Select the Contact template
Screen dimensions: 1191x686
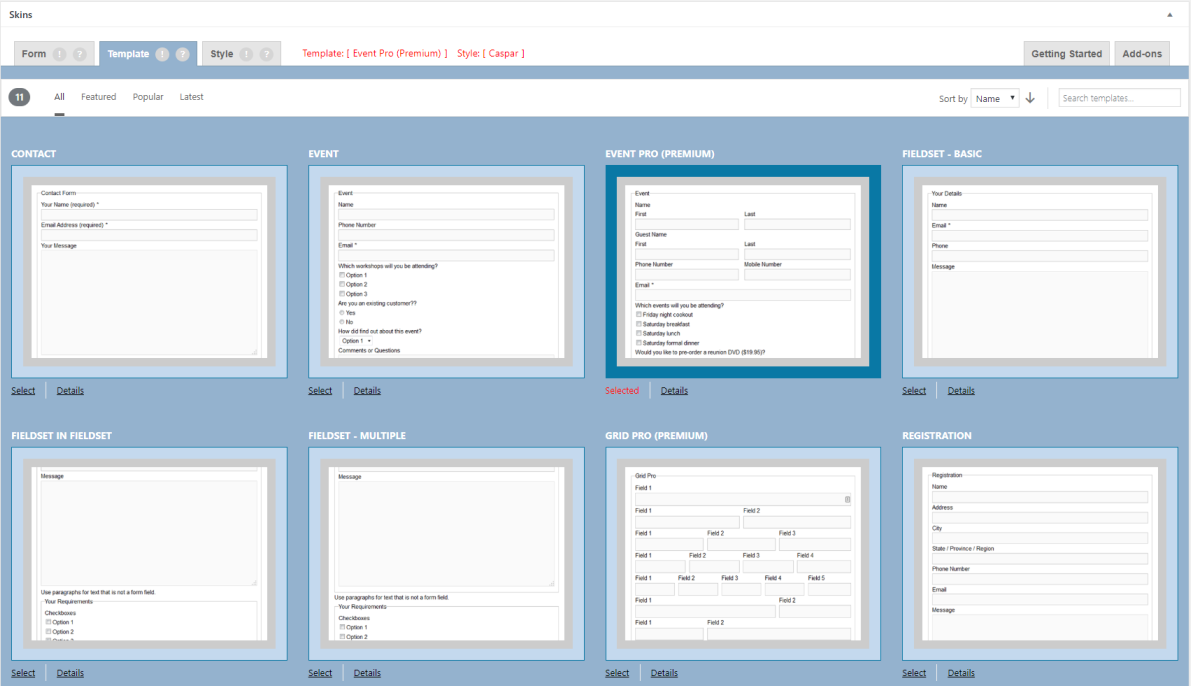[x=23, y=391]
